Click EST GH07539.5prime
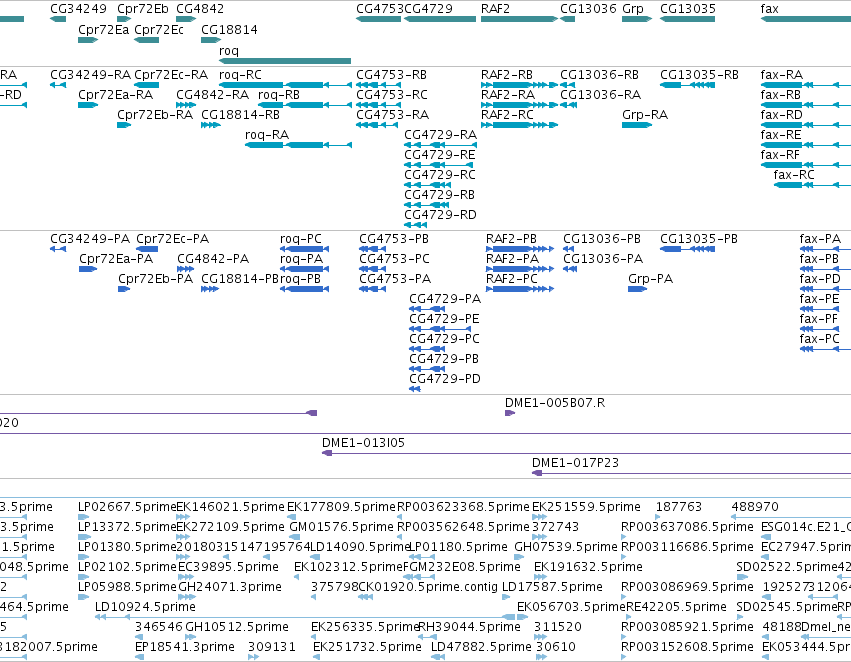851x662 pixels. point(518,557)
